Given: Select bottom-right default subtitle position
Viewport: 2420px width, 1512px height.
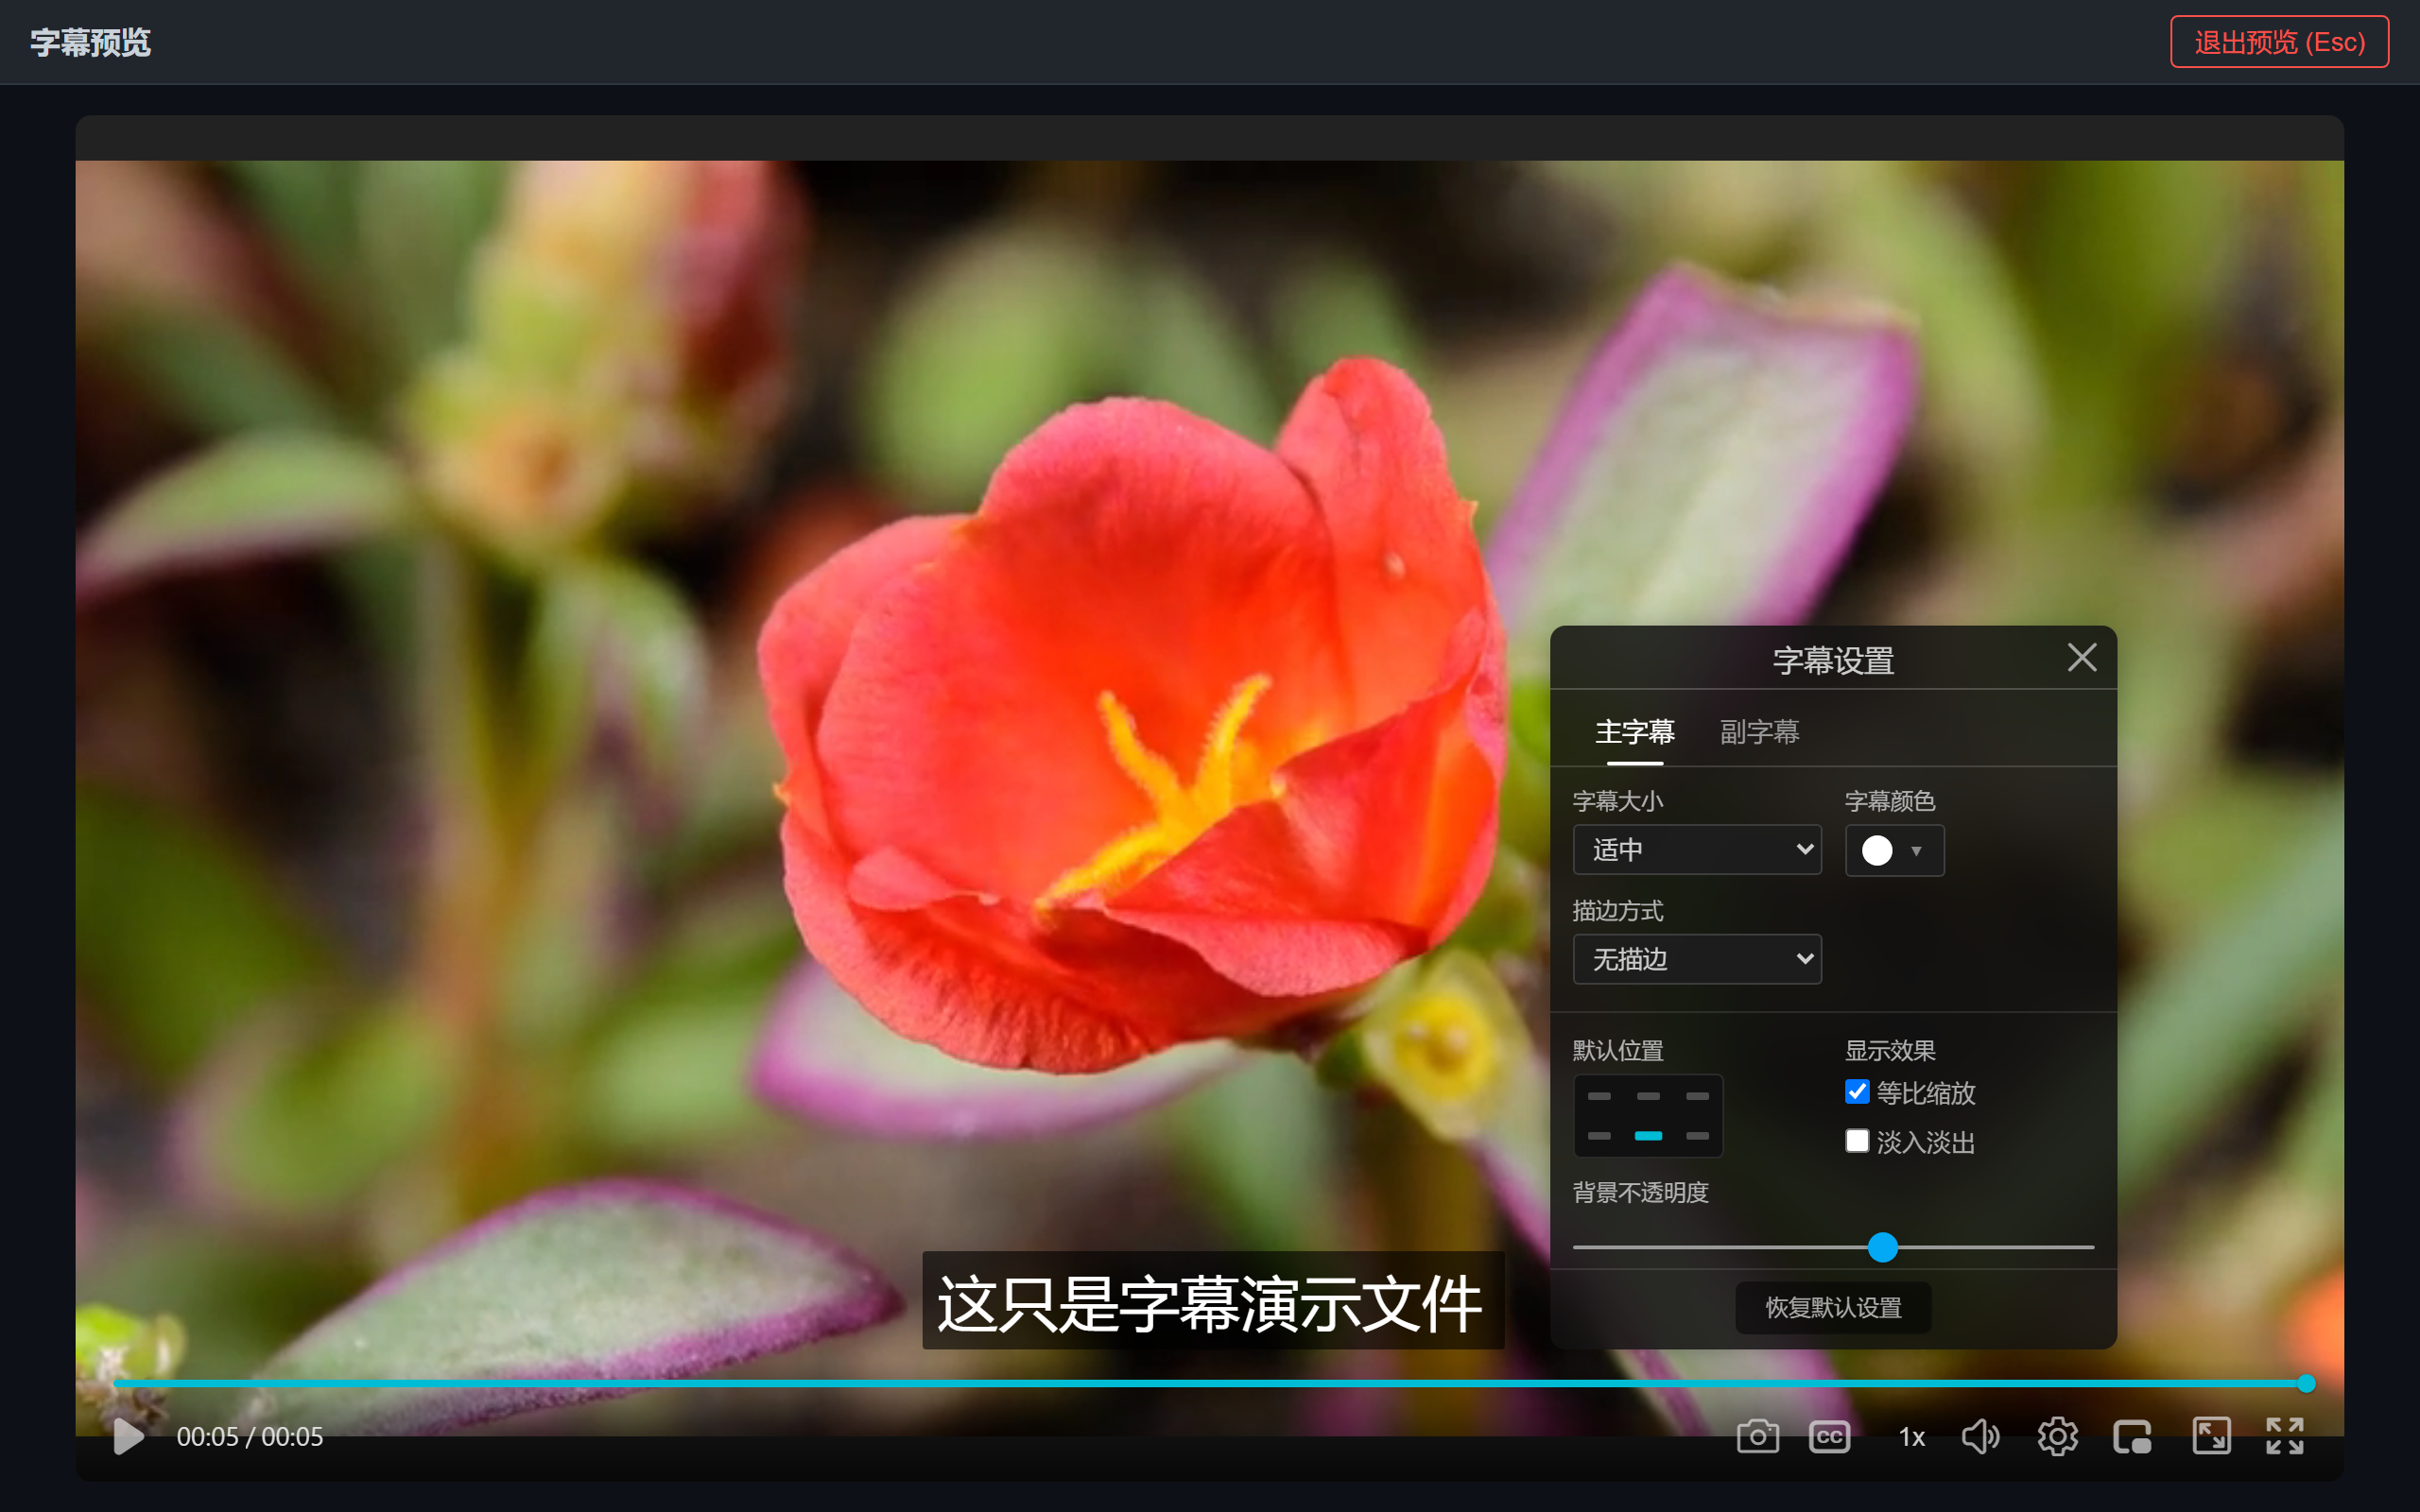Looking at the screenshot, I should click(1697, 1136).
